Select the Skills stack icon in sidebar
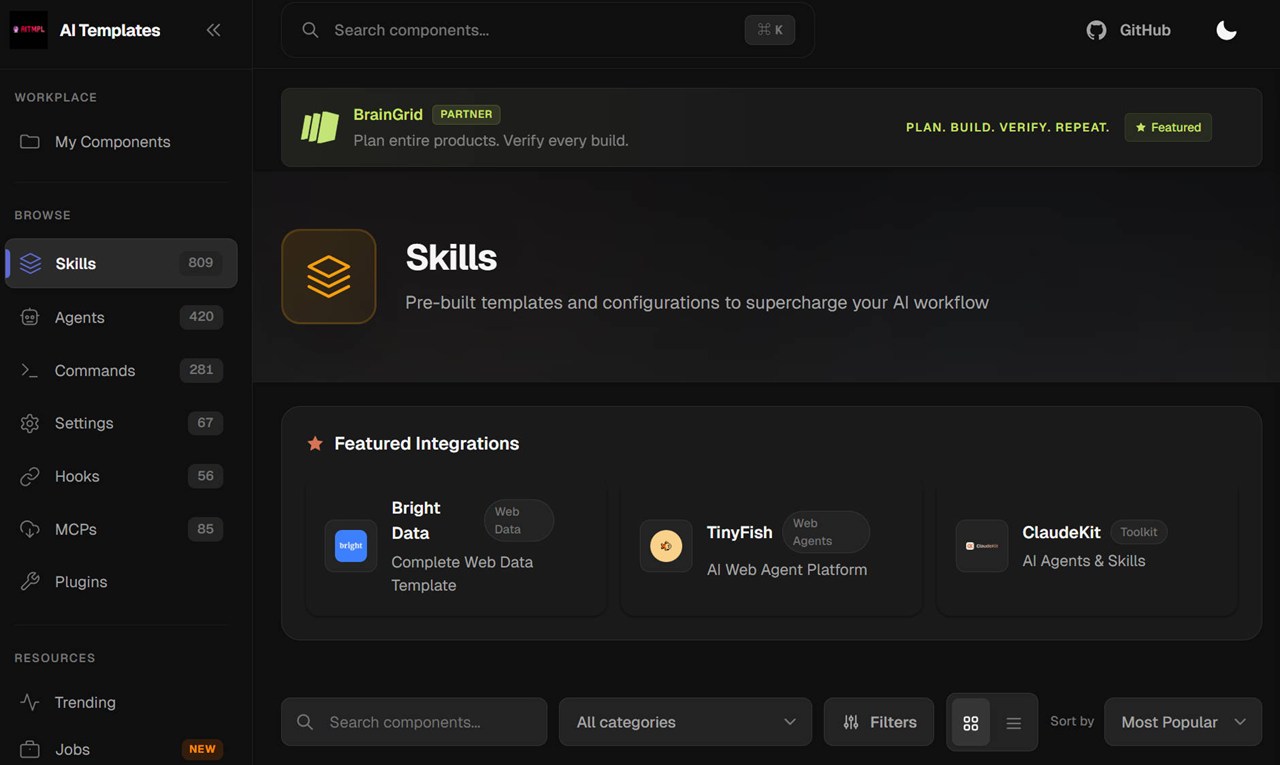 31,263
